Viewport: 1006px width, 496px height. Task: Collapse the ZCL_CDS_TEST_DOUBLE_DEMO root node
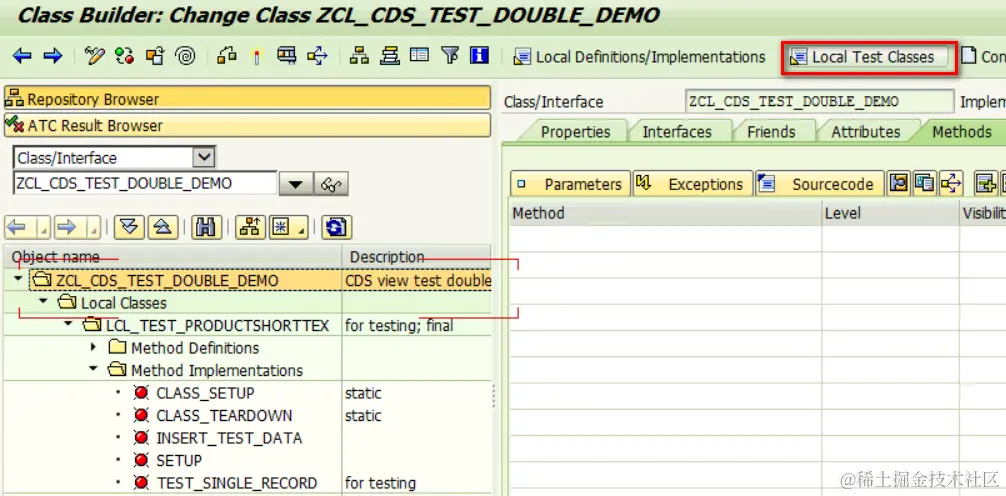(x=19, y=280)
